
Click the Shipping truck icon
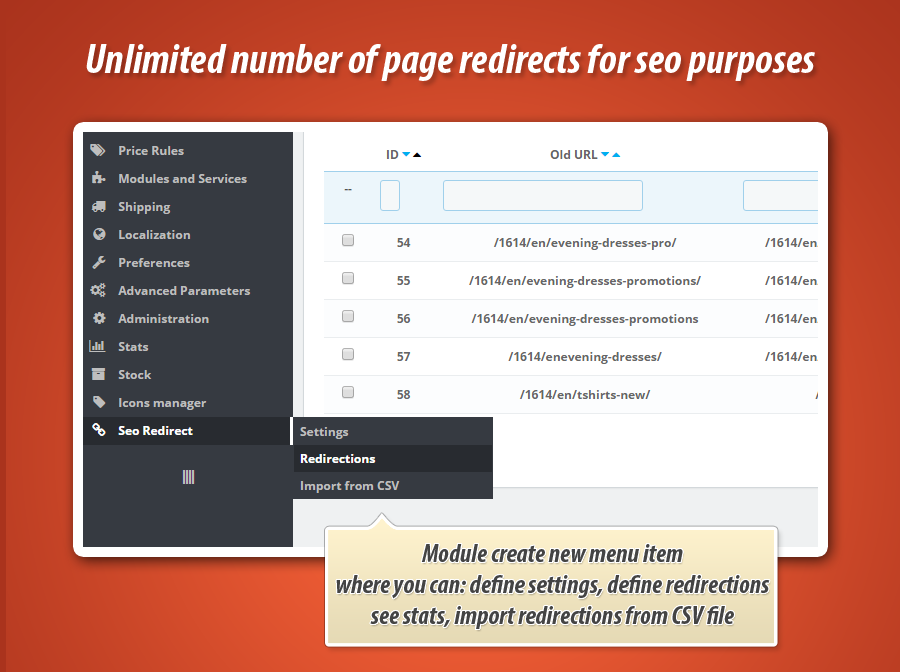[98, 207]
